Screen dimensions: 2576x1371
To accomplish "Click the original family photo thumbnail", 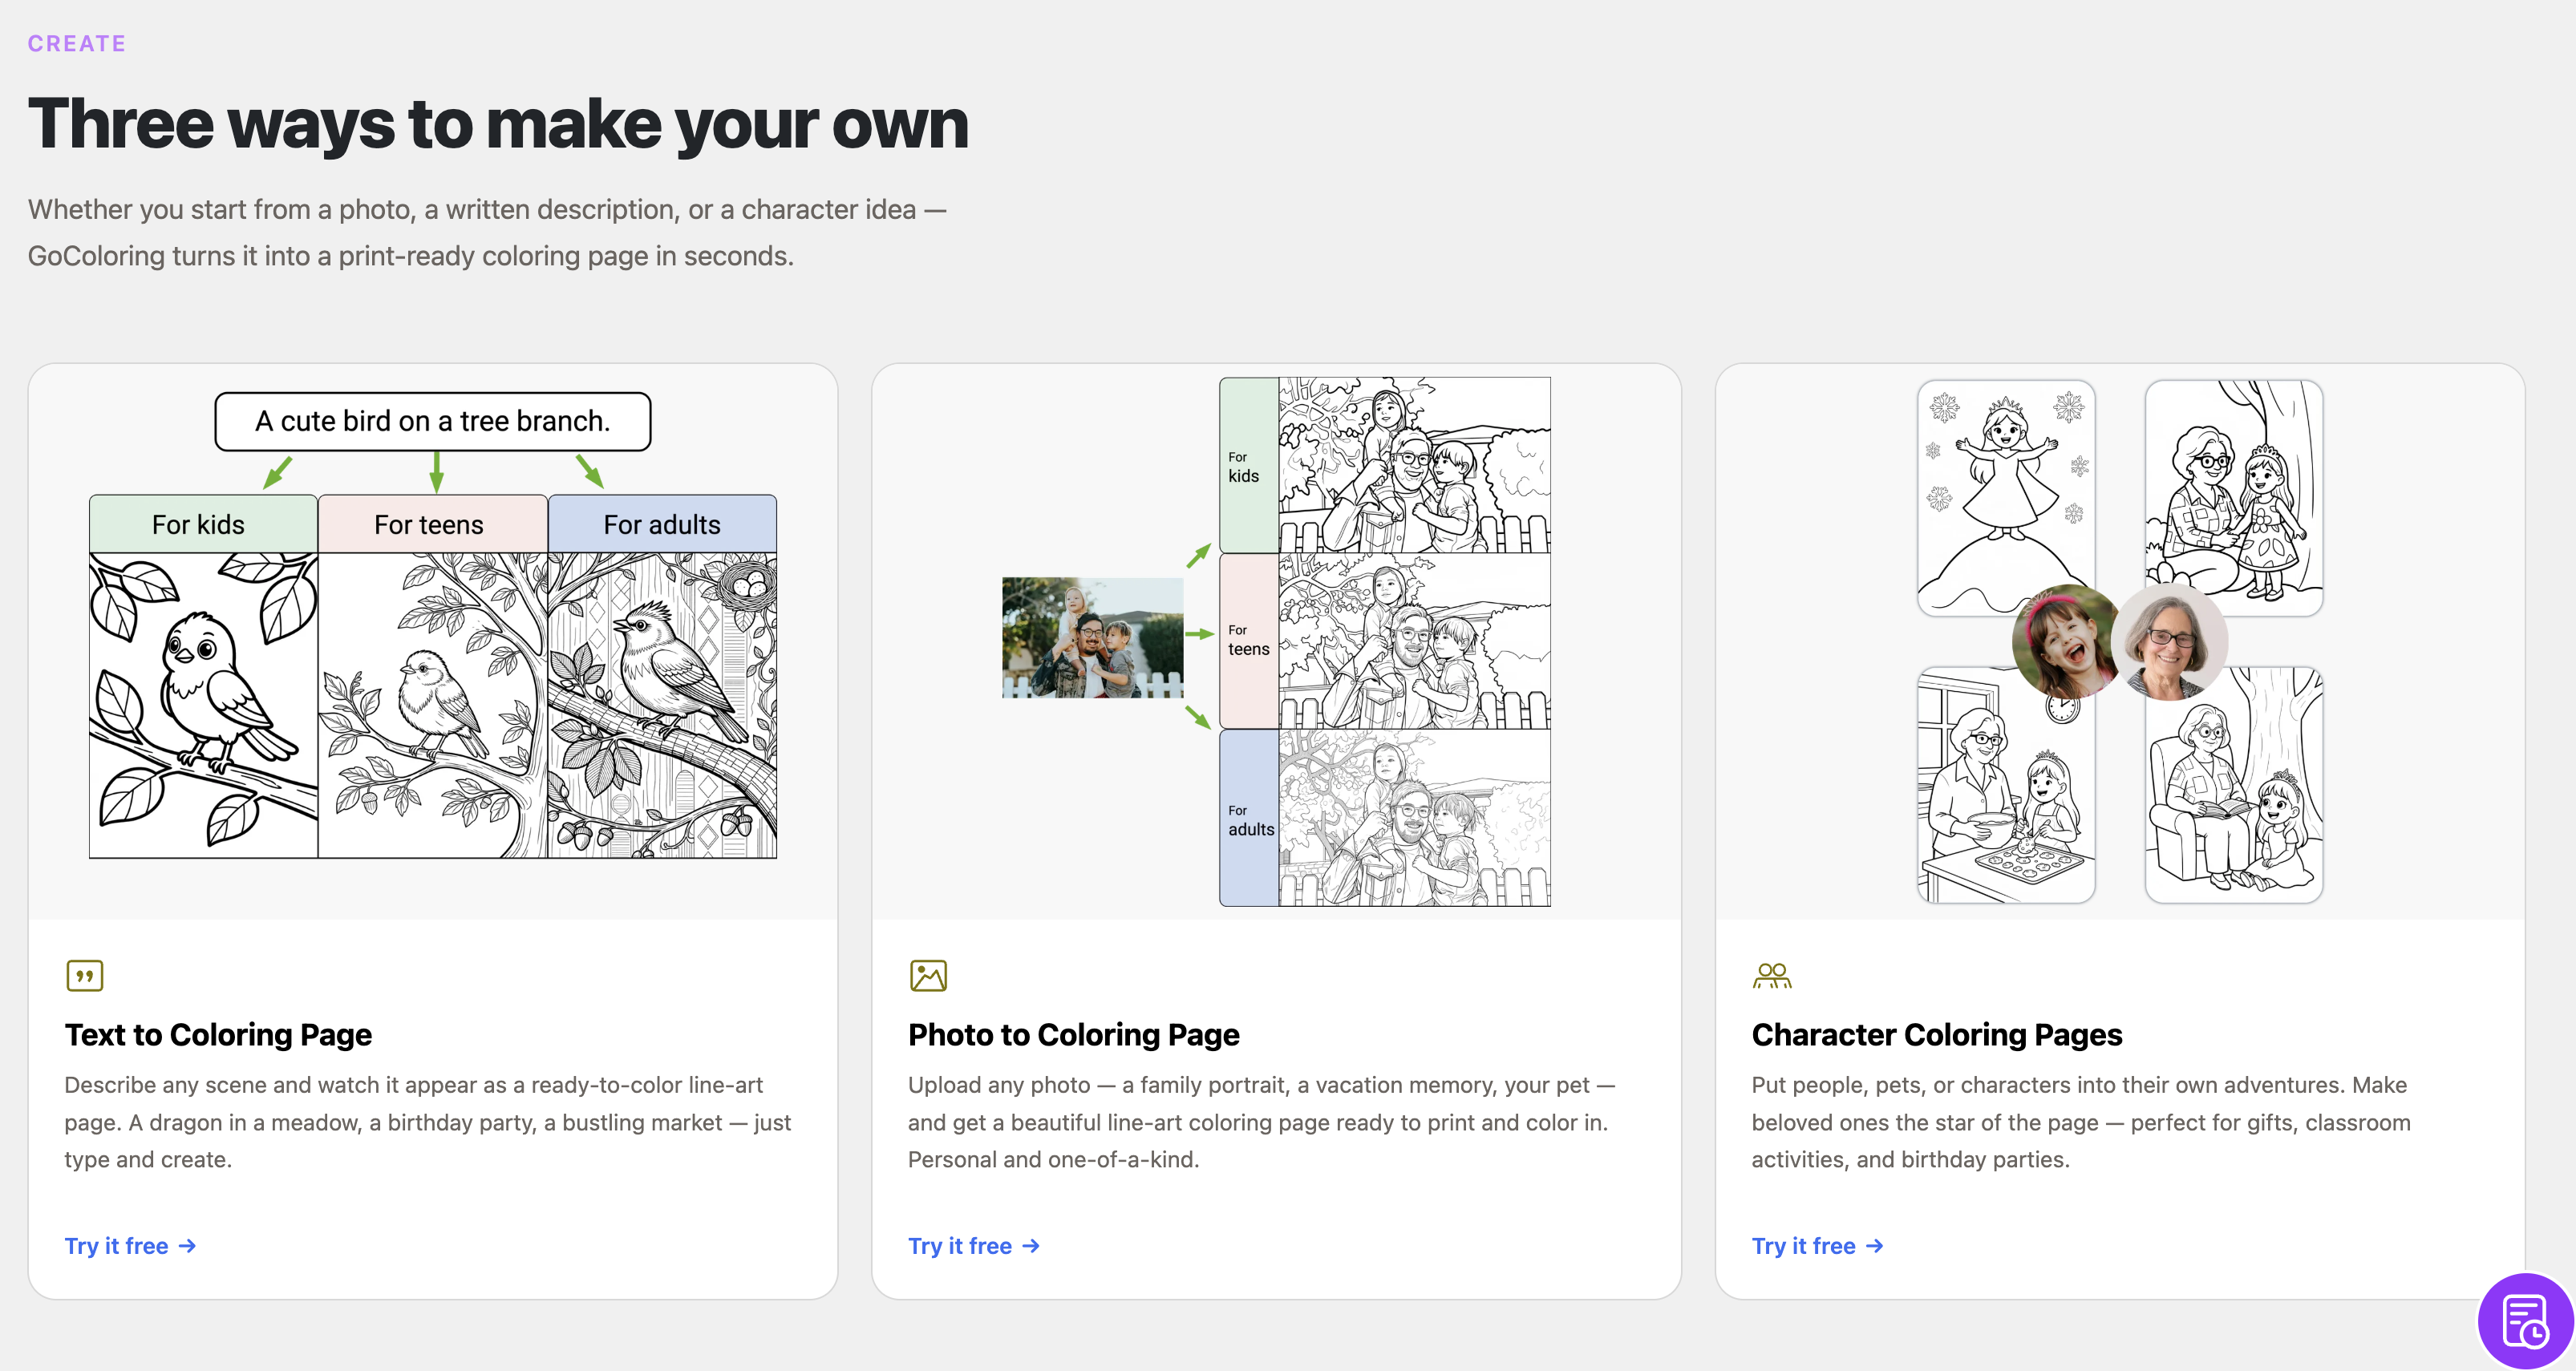I will pos(1093,637).
